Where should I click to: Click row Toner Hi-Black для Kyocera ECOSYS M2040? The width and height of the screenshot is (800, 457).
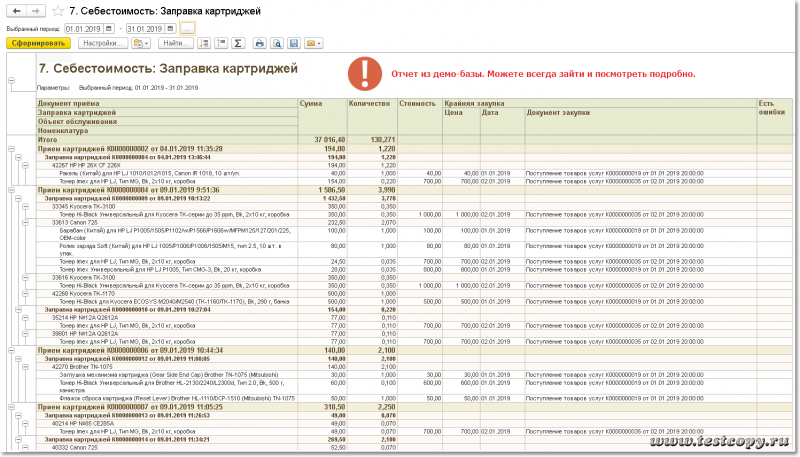pyautogui.click(x=414, y=301)
